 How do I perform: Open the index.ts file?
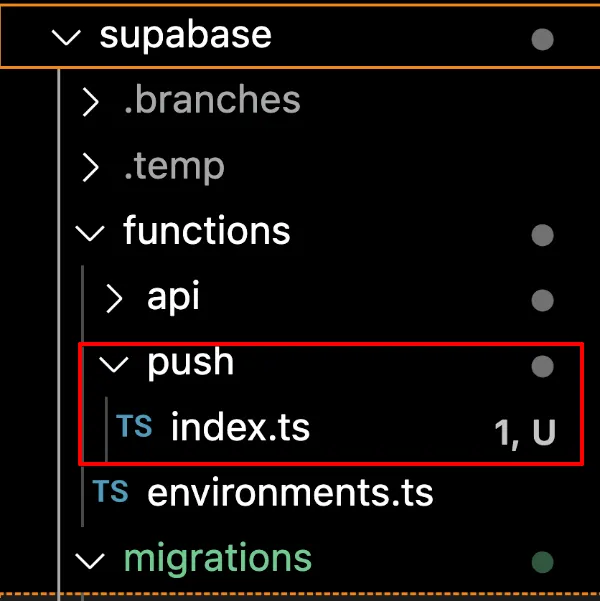240,427
